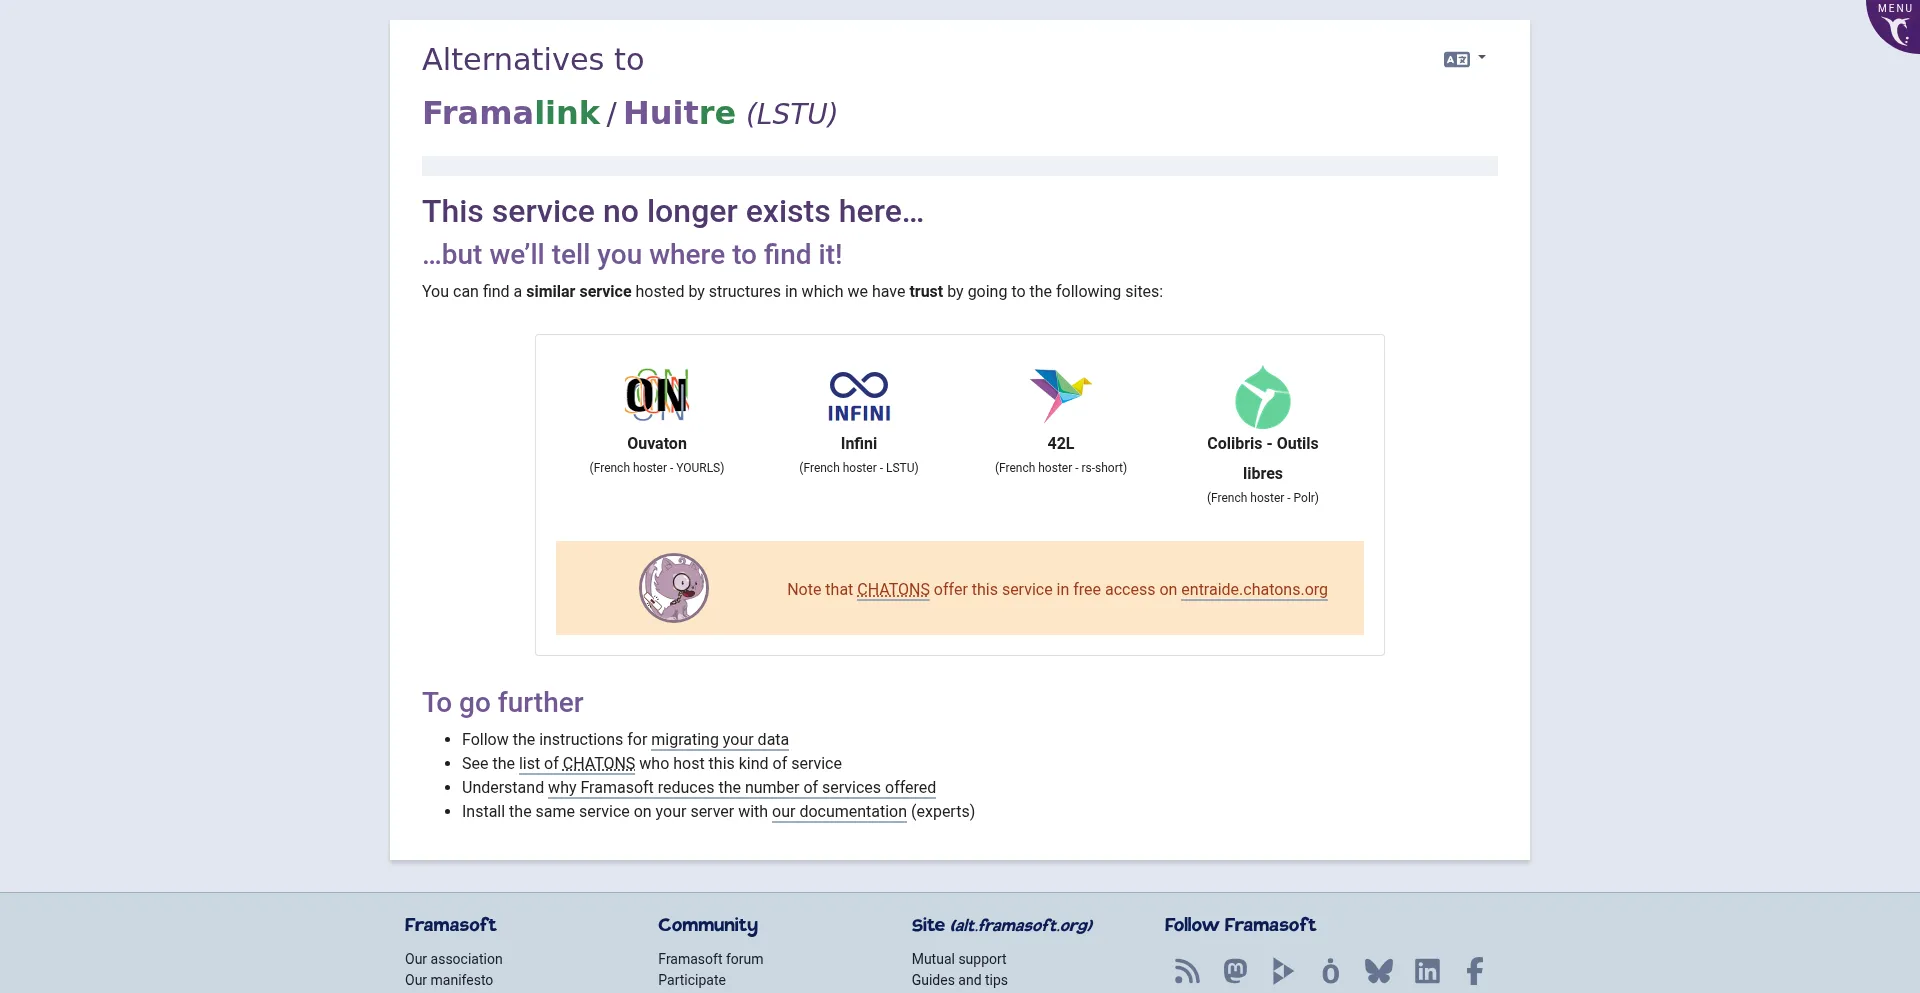Open the list of CHATONS link
1920x993 pixels.
coord(577,764)
